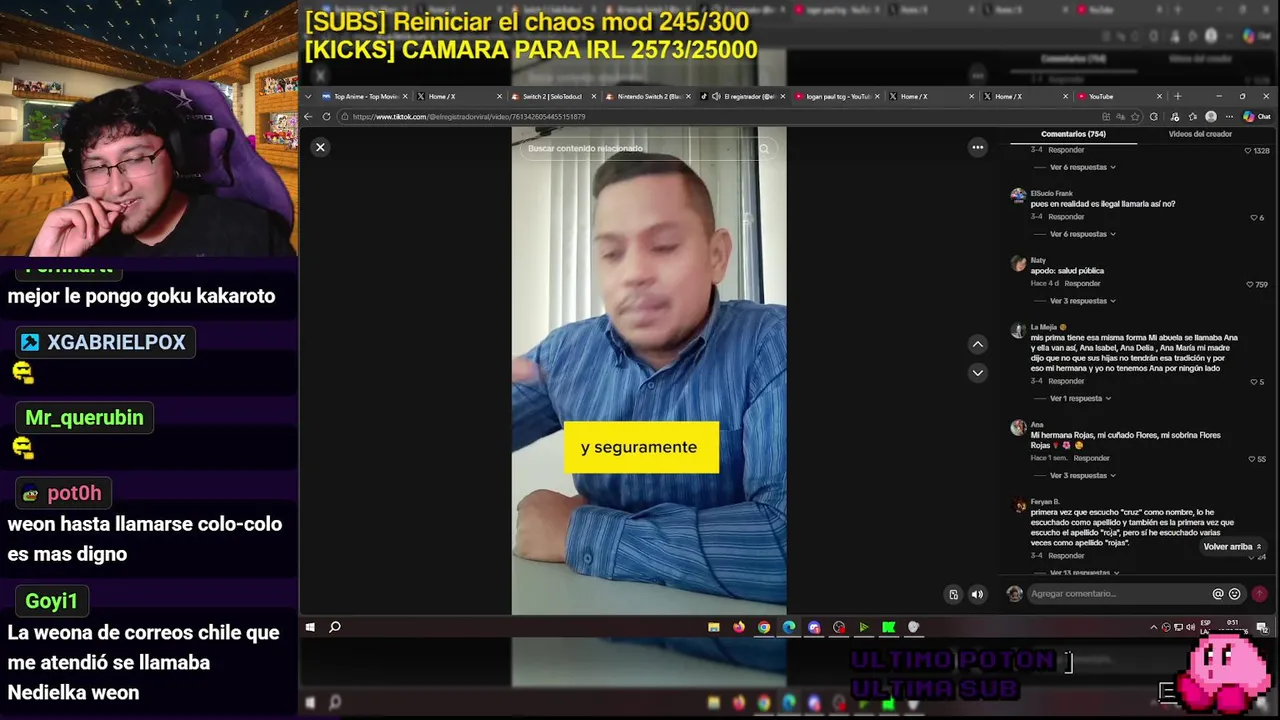Viewport: 1280px width, 720px height.
Task: Open Google Chrome from taskbar
Action: [764, 627]
